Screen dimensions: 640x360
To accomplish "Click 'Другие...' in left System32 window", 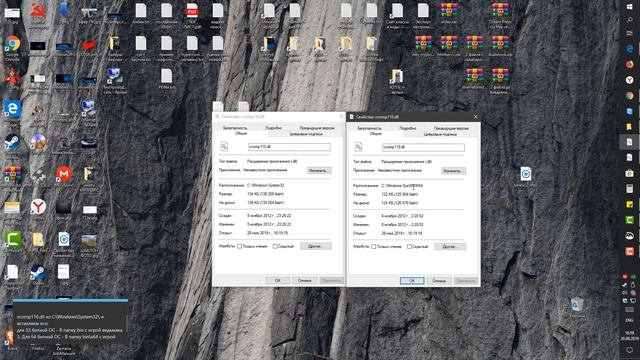I will click(x=316, y=246).
